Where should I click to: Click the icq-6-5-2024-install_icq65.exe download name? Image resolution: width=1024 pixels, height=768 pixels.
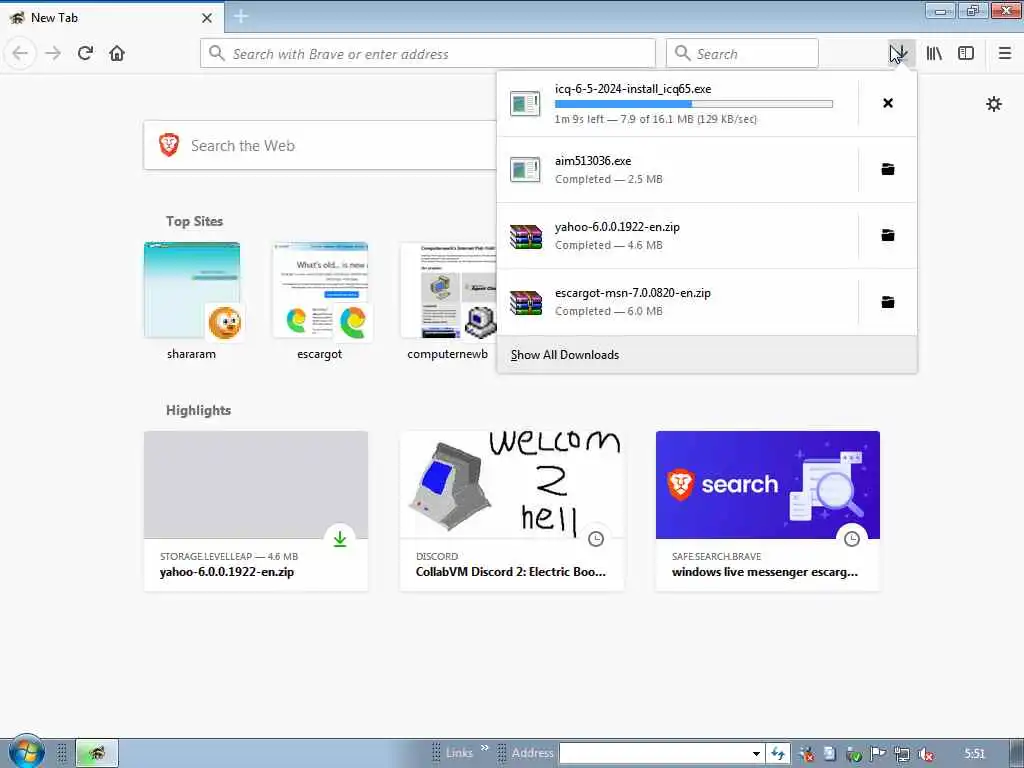coord(633,89)
